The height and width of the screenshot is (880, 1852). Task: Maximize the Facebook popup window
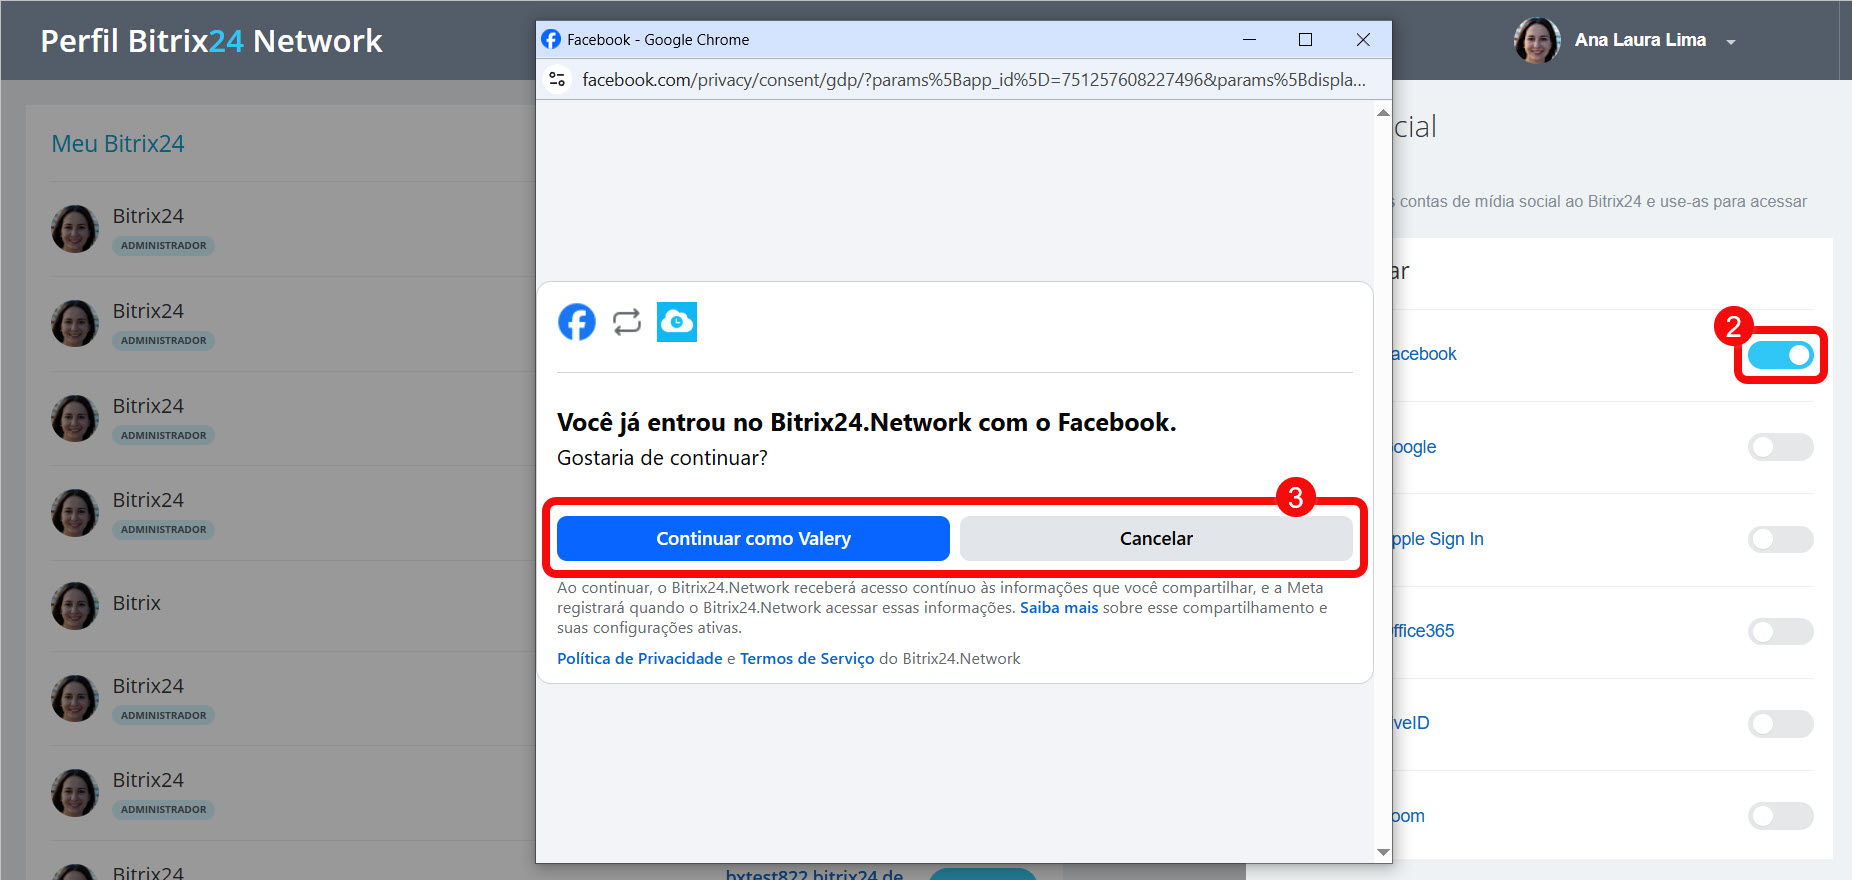point(1305,39)
